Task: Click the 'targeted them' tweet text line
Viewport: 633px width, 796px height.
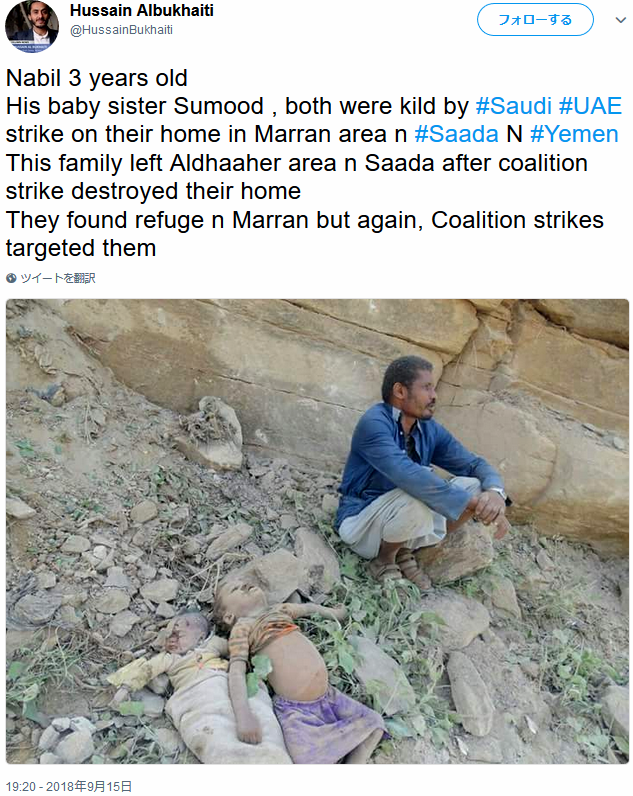Action: tap(81, 248)
